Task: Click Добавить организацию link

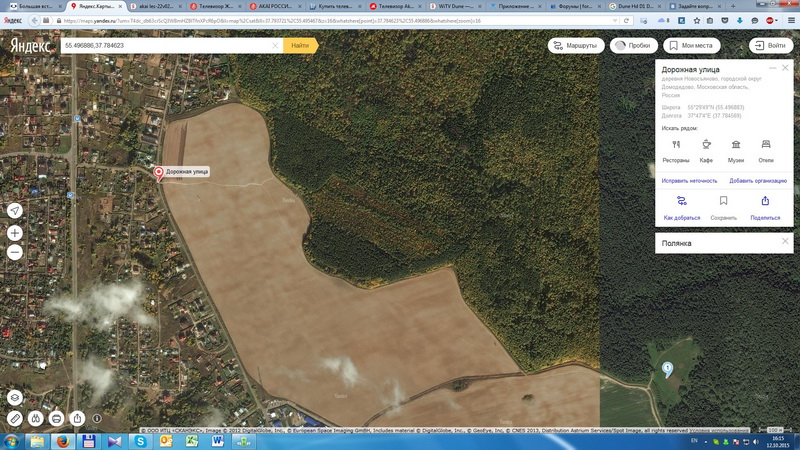Action: 758,180
